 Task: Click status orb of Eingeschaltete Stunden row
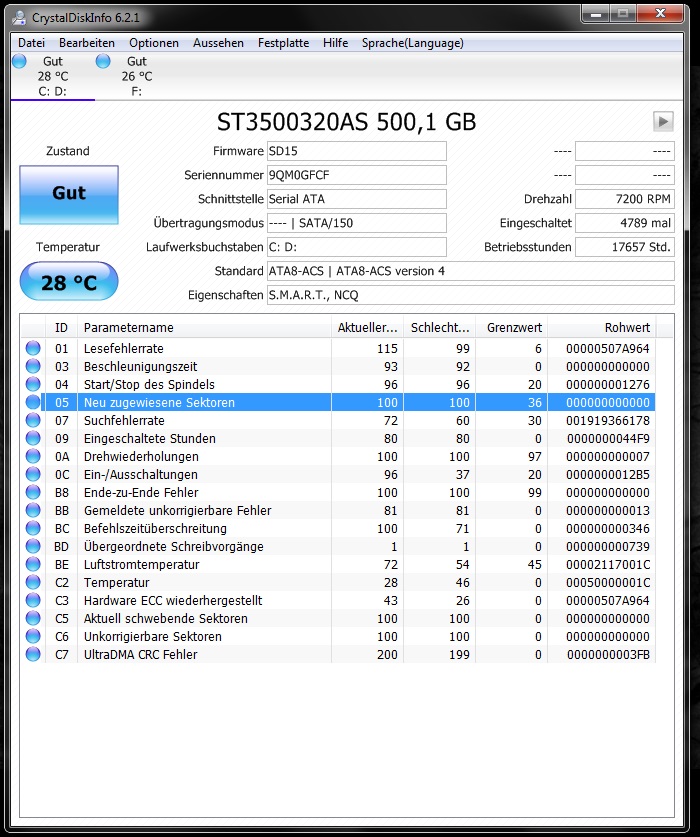coord(33,438)
